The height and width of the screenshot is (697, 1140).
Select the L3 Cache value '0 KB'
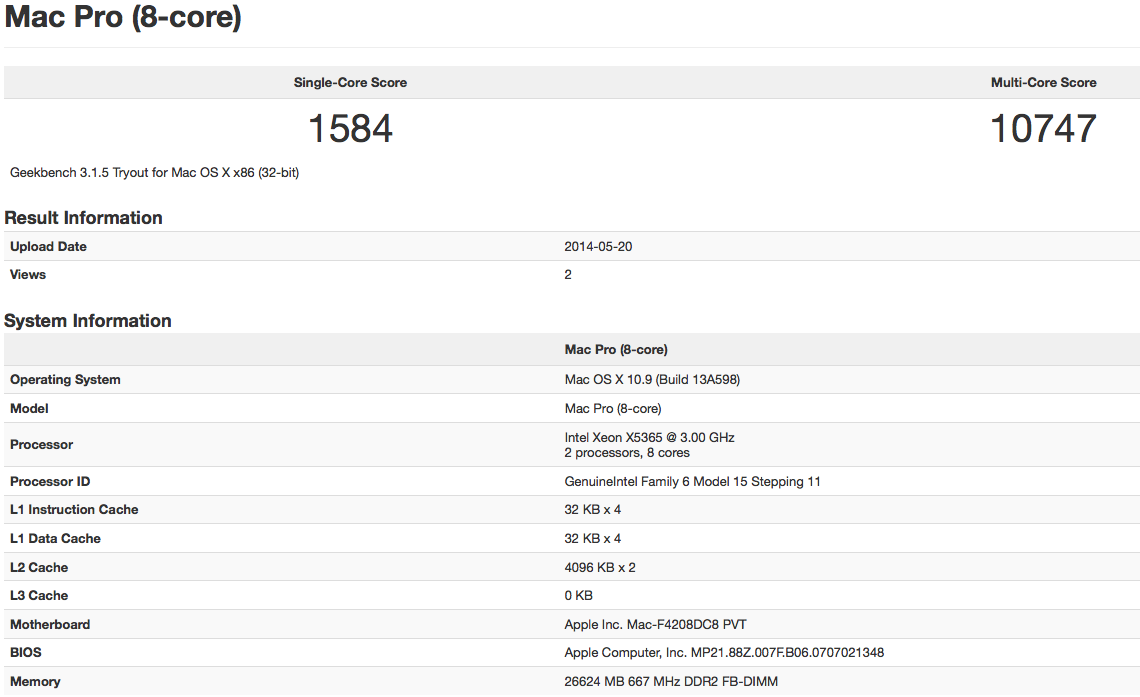[x=578, y=596]
